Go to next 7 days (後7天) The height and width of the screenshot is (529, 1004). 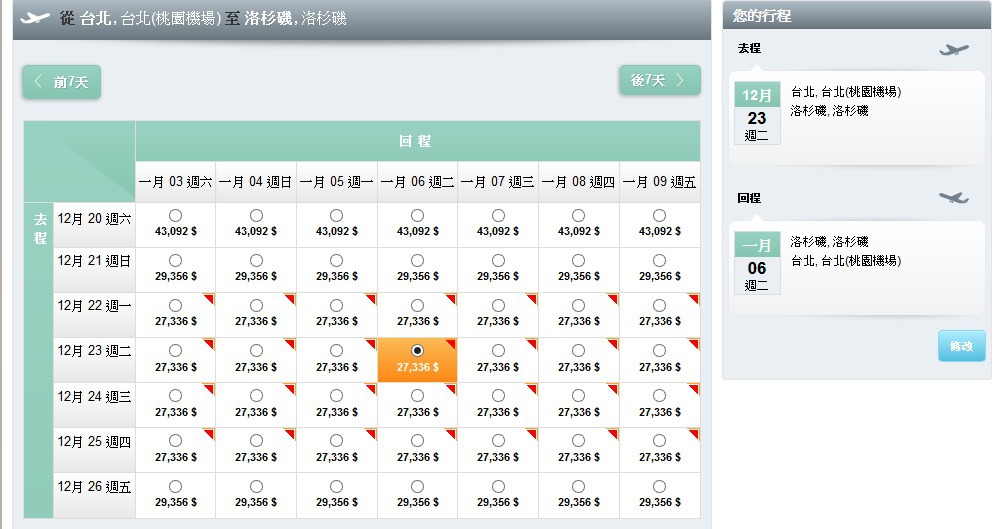[x=660, y=80]
